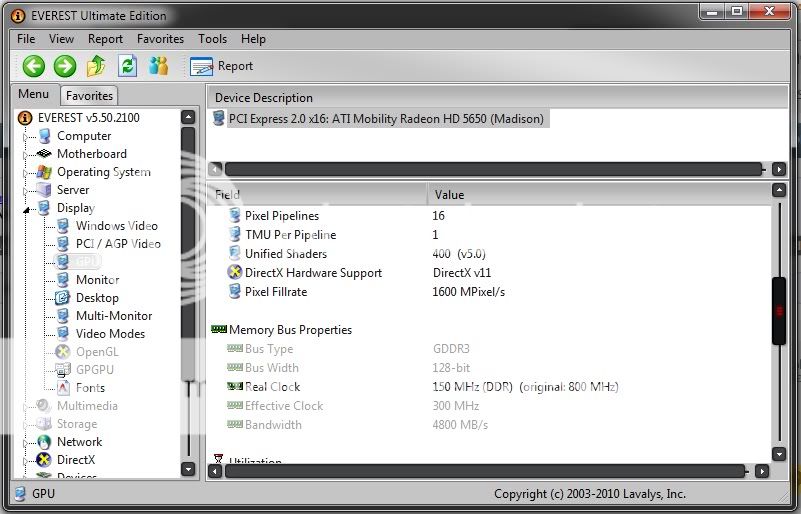The height and width of the screenshot is (514, 801).
Task: Click the Report page icon in toolbar
Action: point(201,66)
